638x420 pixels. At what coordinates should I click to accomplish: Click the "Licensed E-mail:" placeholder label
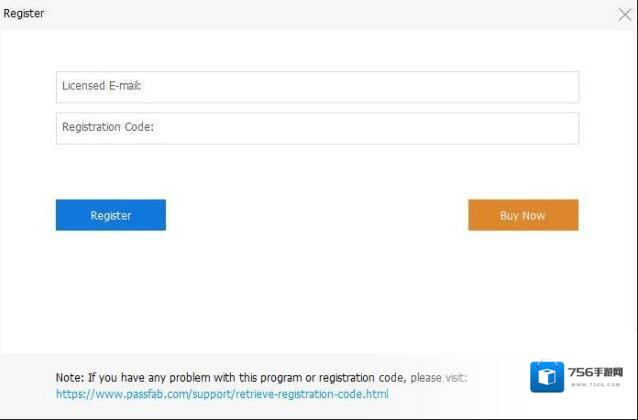click(101, 87)
